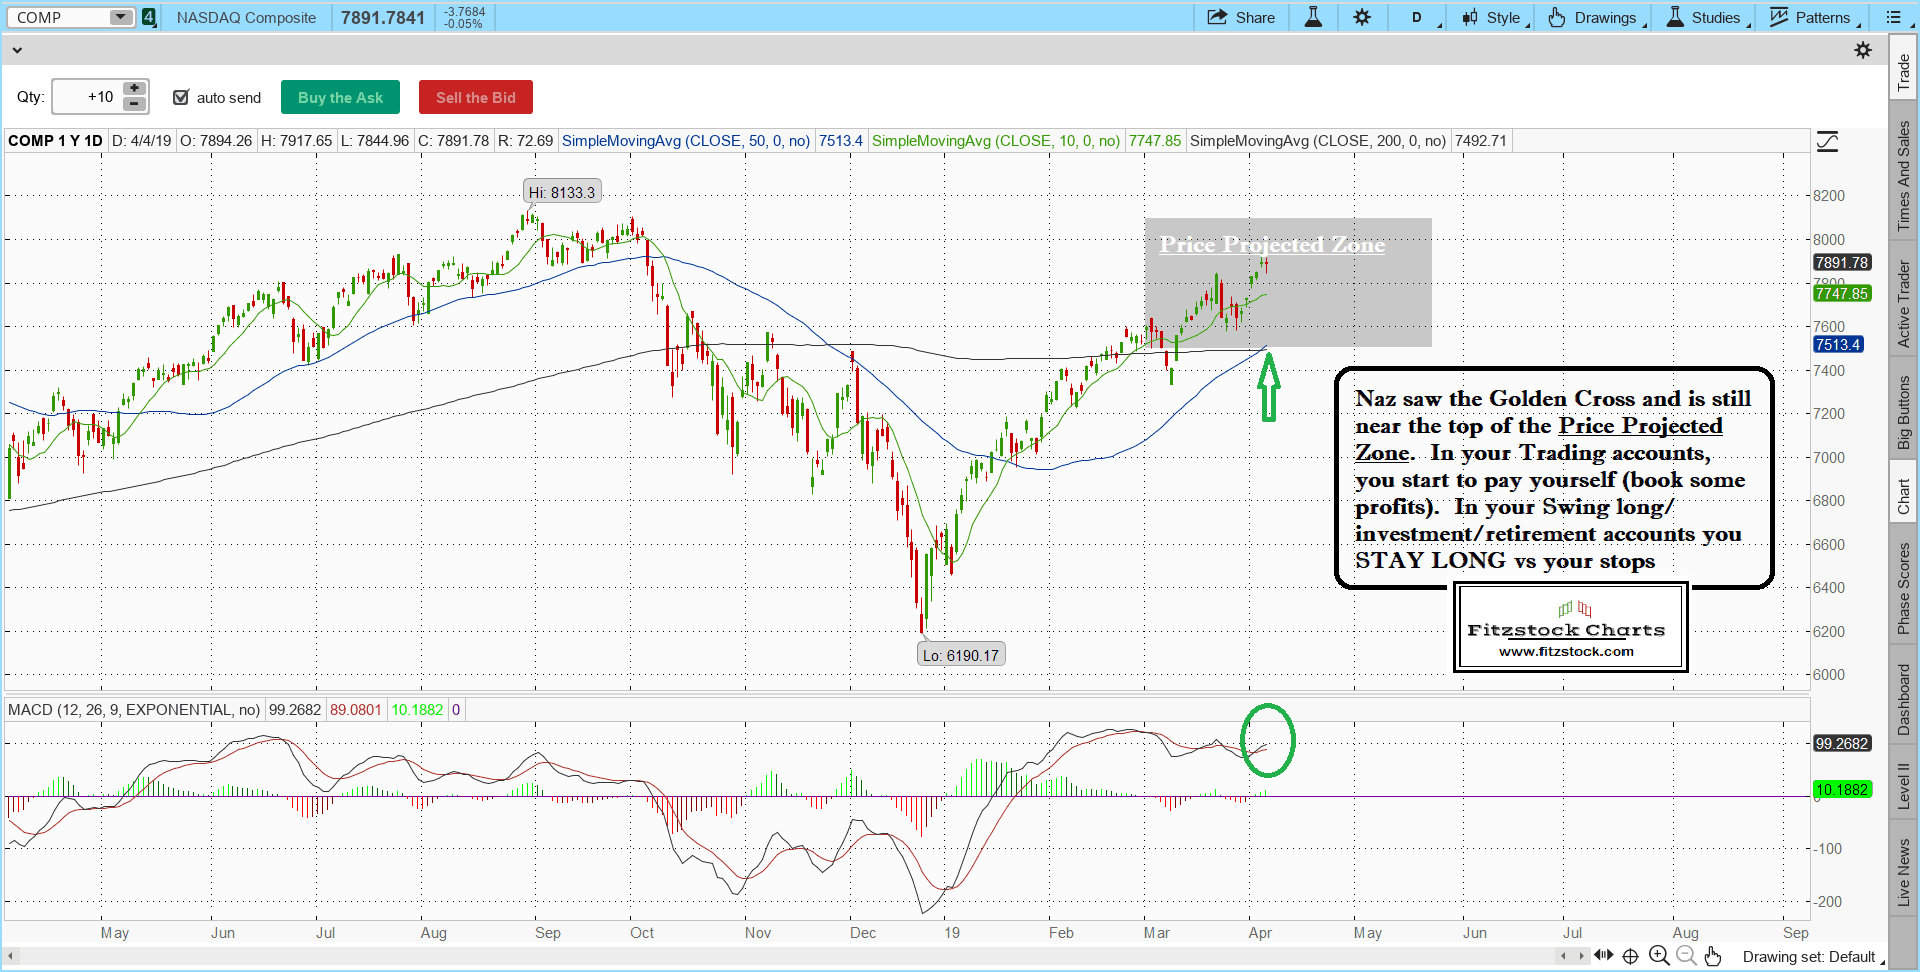This screenshot has height=972, width=1920.
Task: Open the Studies menu
Action: [1707, 17]
